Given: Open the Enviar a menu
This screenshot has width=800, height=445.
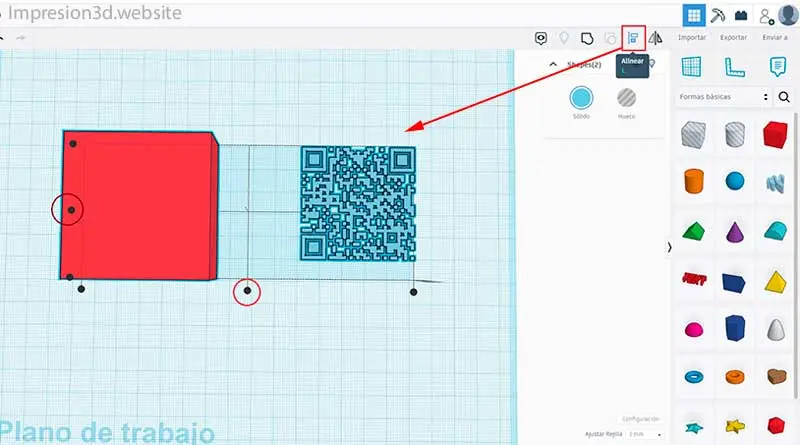Looking at the screenshot, I should click(774, 37).
